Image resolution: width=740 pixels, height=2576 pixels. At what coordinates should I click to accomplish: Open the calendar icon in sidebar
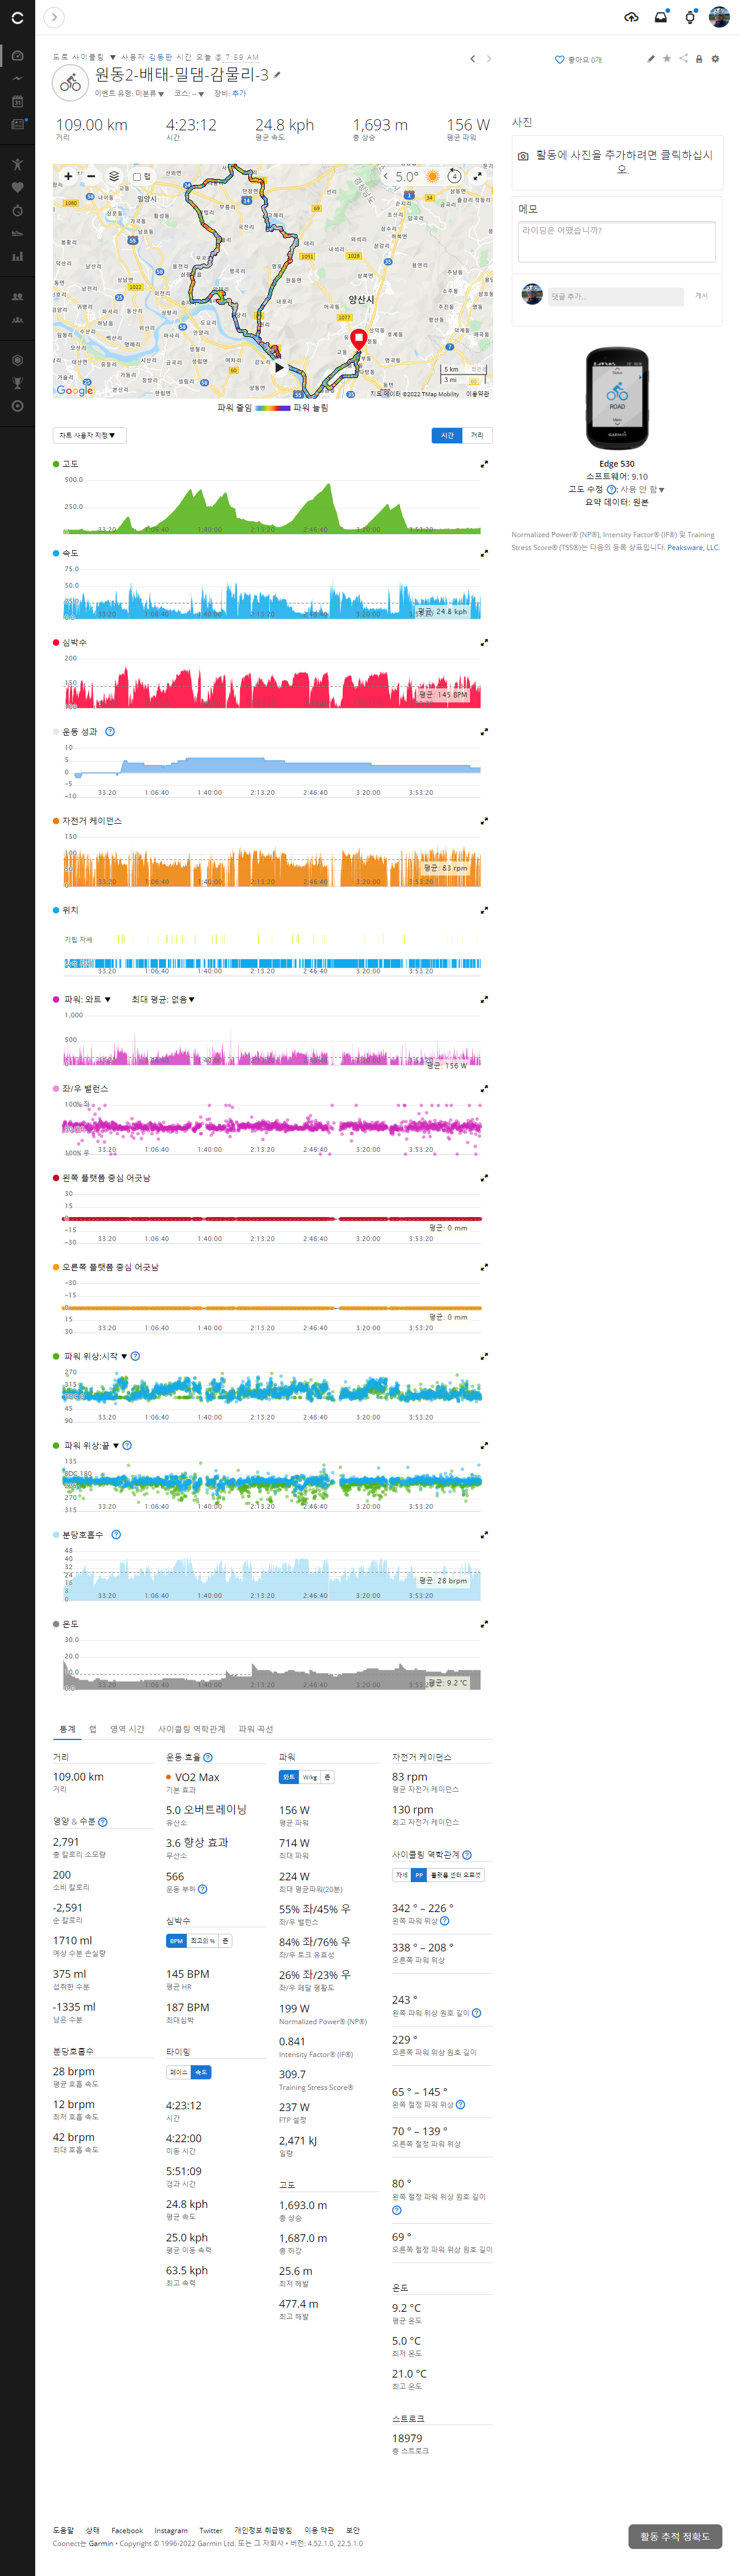tap(17, 101)
